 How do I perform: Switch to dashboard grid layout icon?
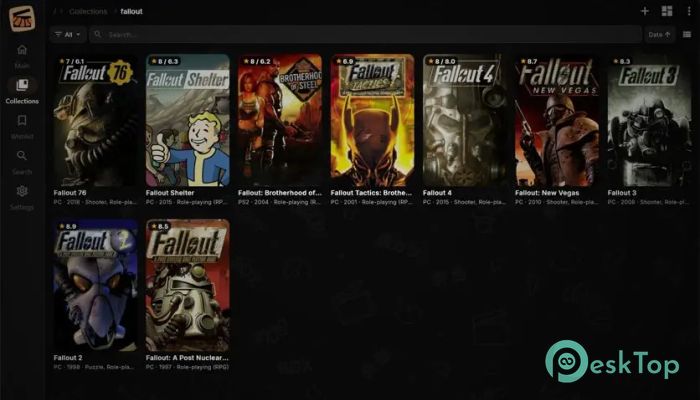[667, 11]
